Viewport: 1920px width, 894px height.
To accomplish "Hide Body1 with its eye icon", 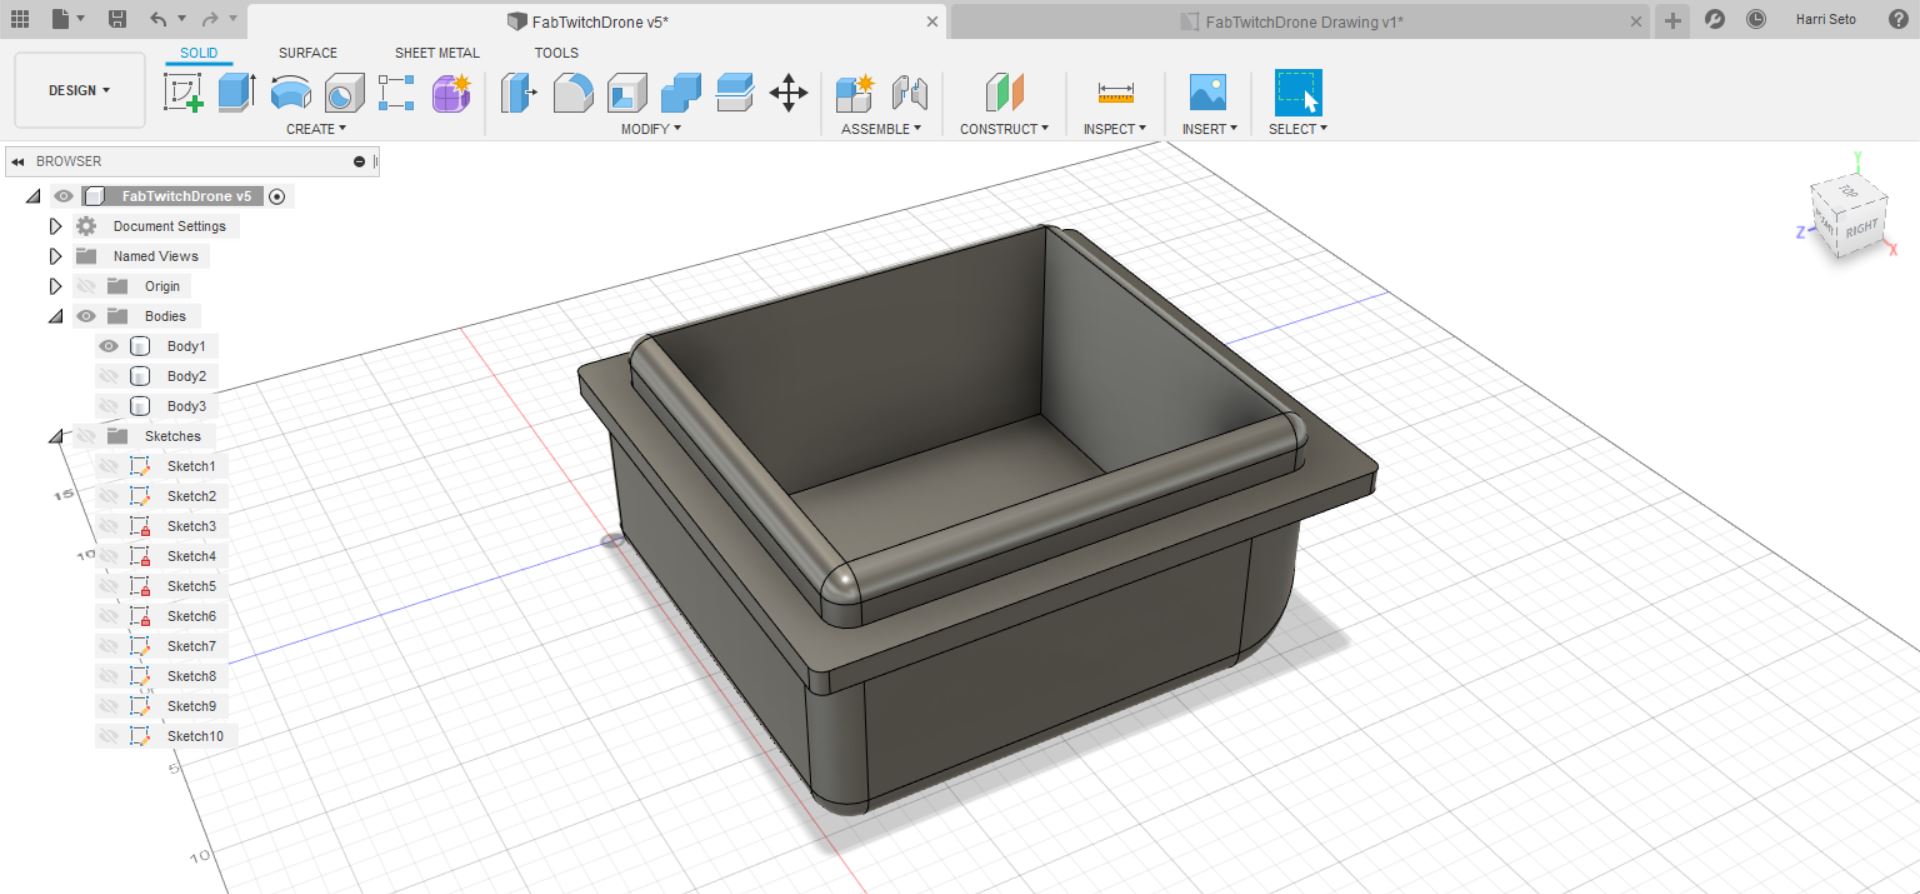I will click(x=109, y=346).
